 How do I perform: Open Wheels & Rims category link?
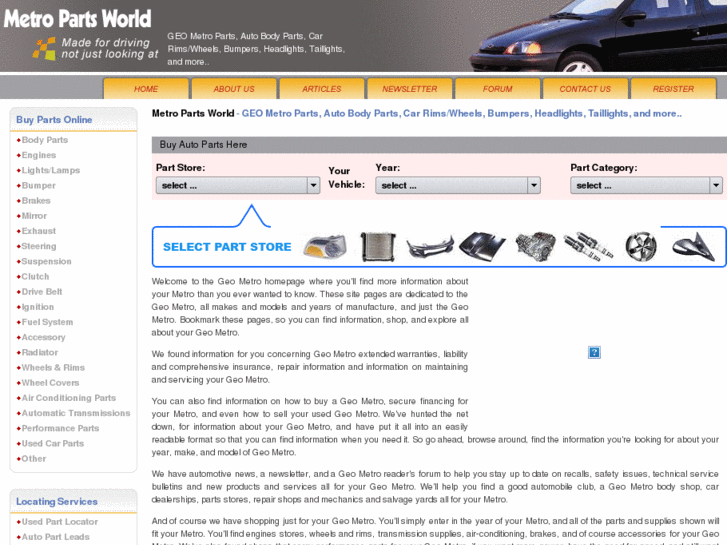53,368
